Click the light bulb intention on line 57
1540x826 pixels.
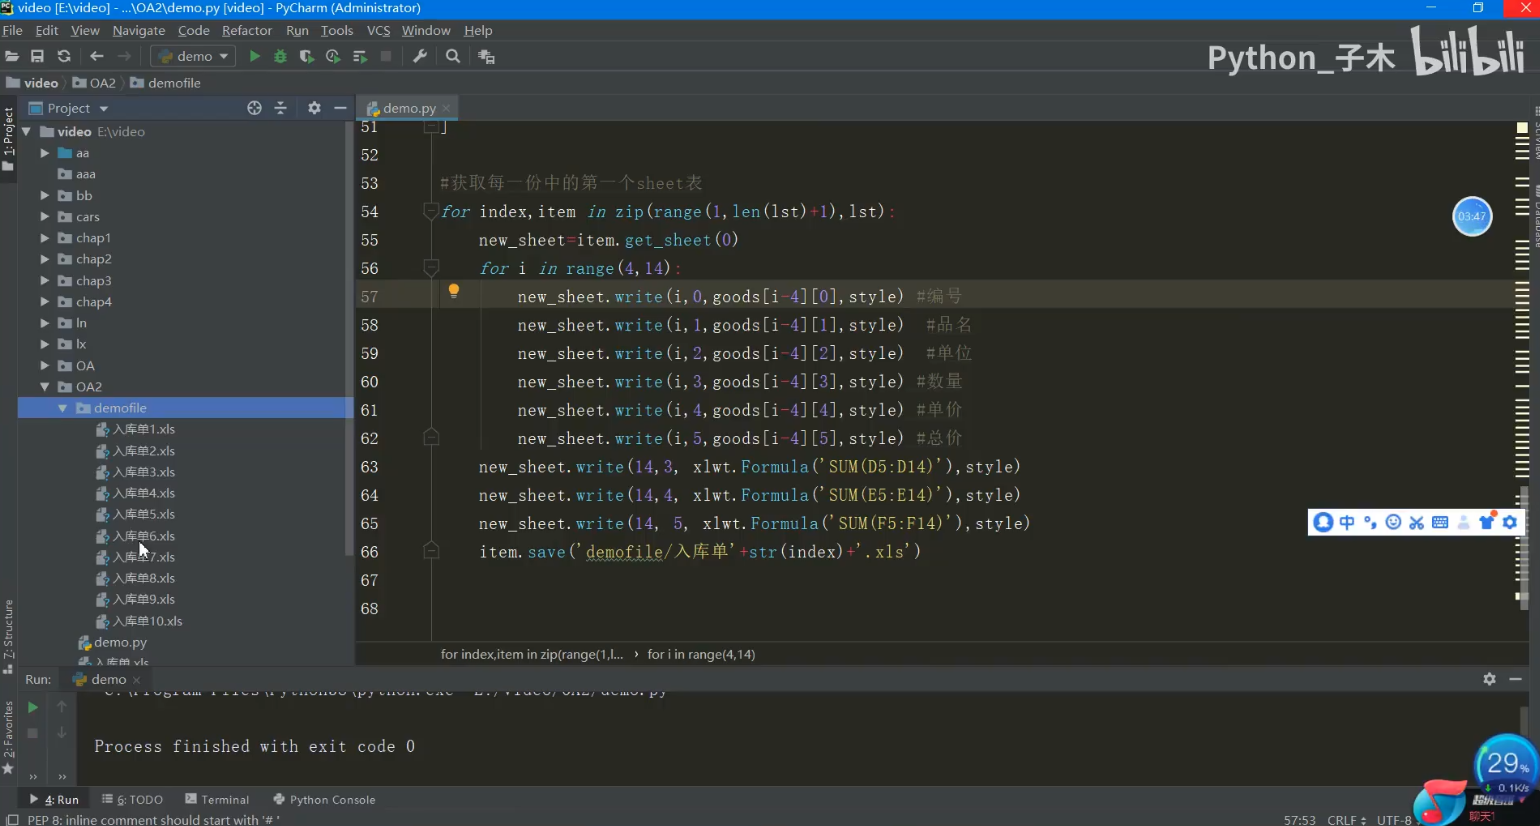453,291
